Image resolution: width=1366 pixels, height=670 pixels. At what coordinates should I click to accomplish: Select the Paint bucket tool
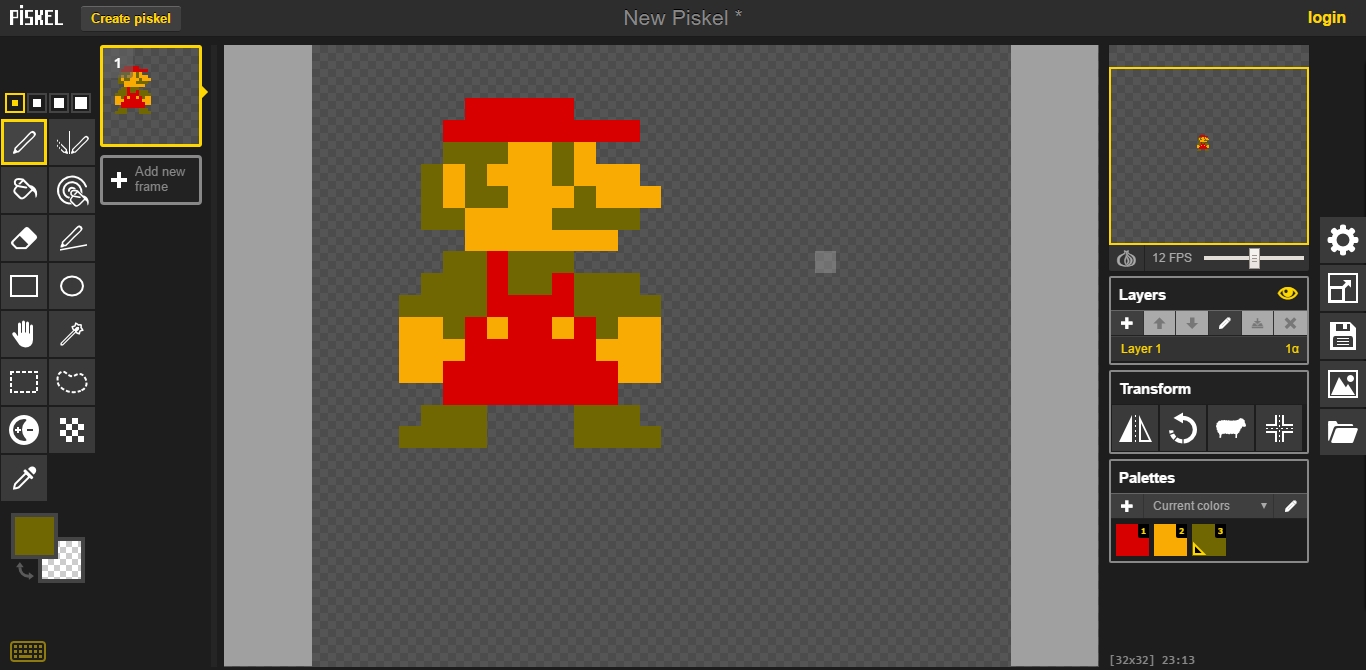[24, 190]
